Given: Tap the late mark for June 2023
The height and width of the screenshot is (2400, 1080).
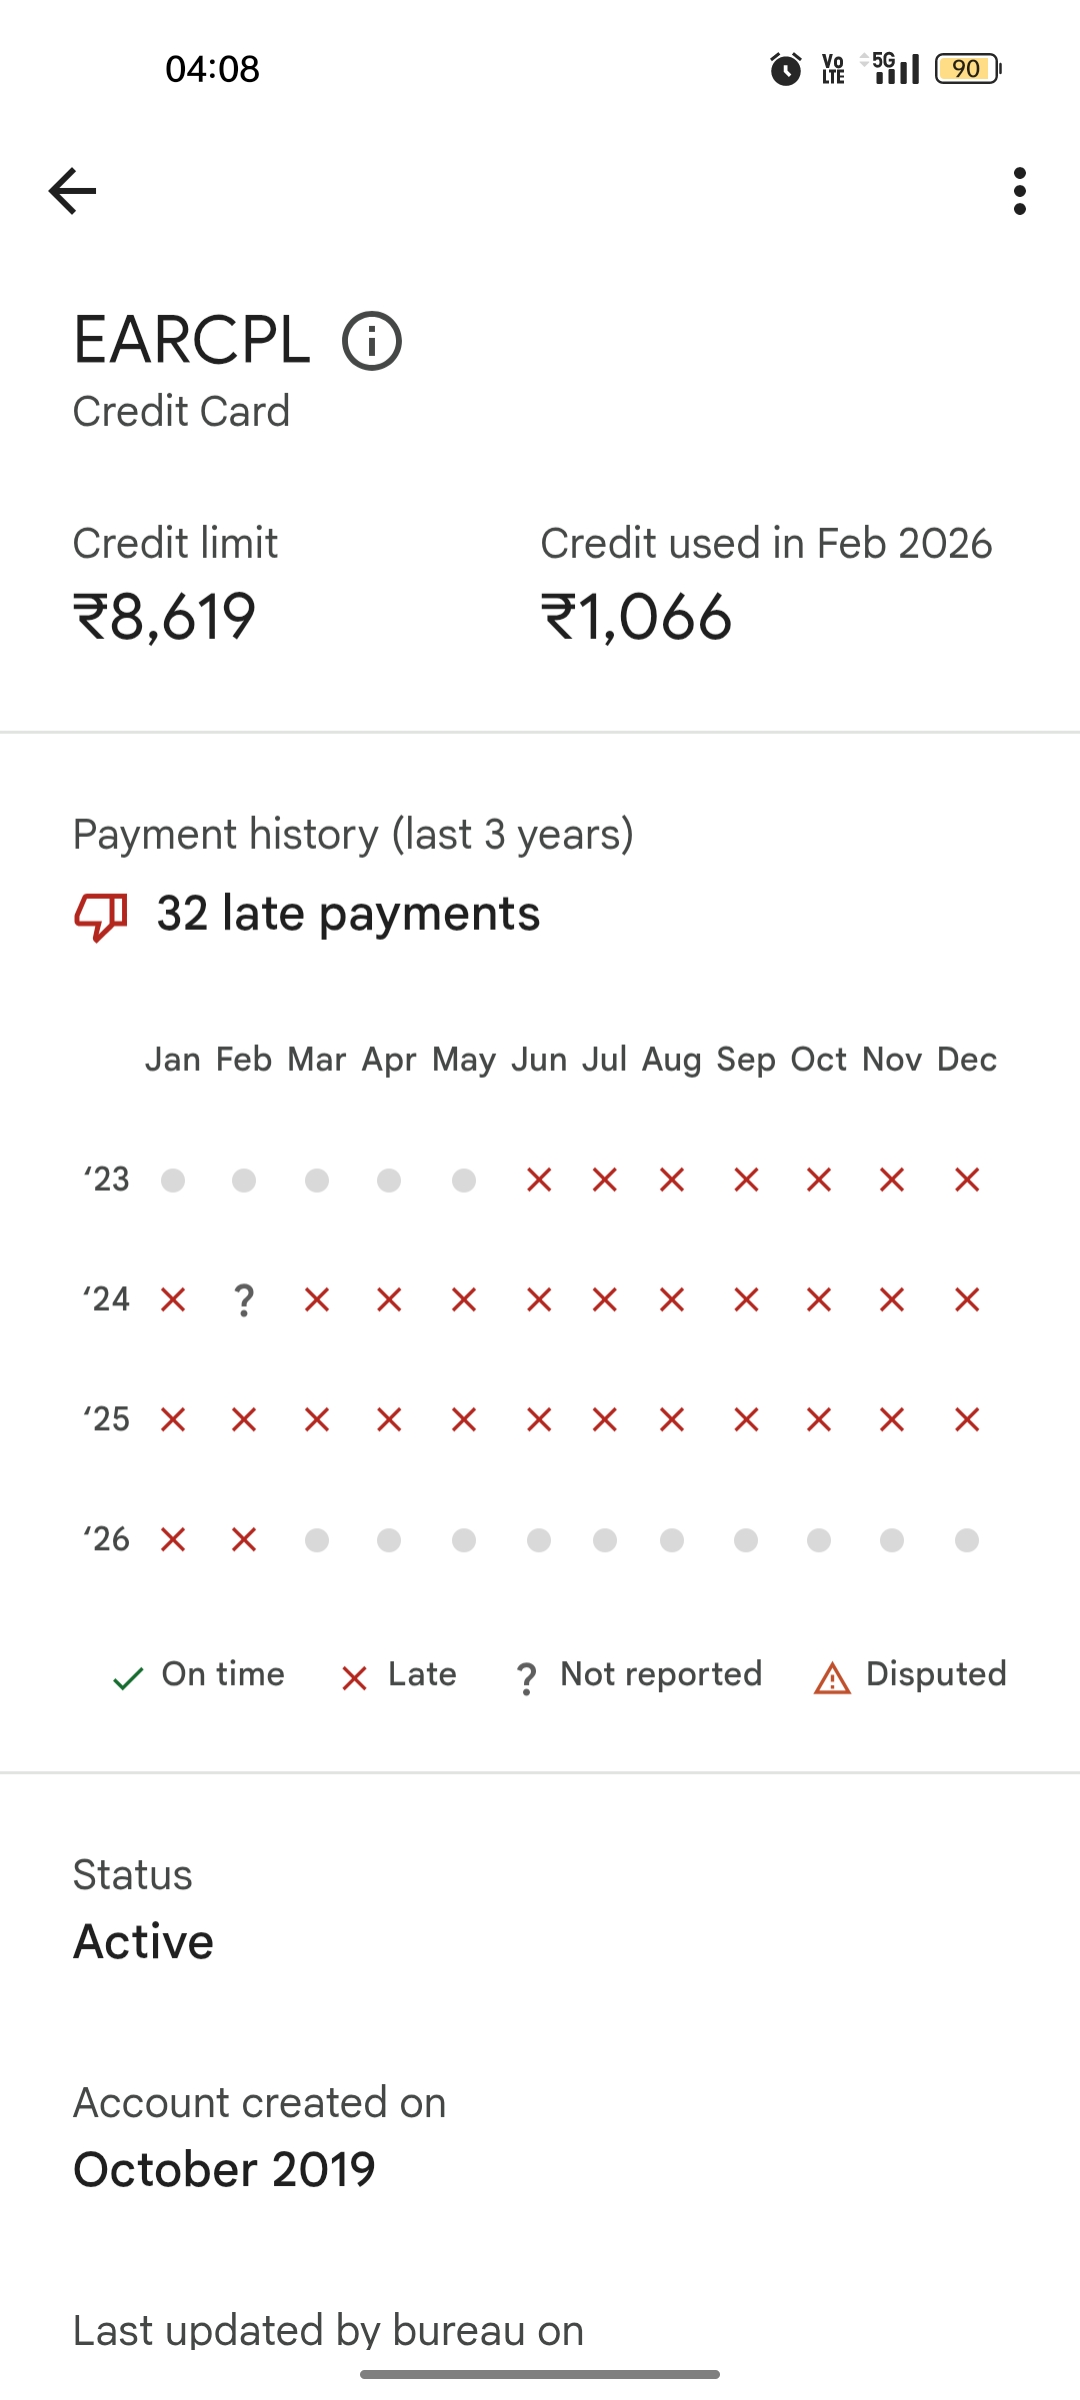Looking at the screenshot, I should pyautogui.click(x=539, y=1180).
